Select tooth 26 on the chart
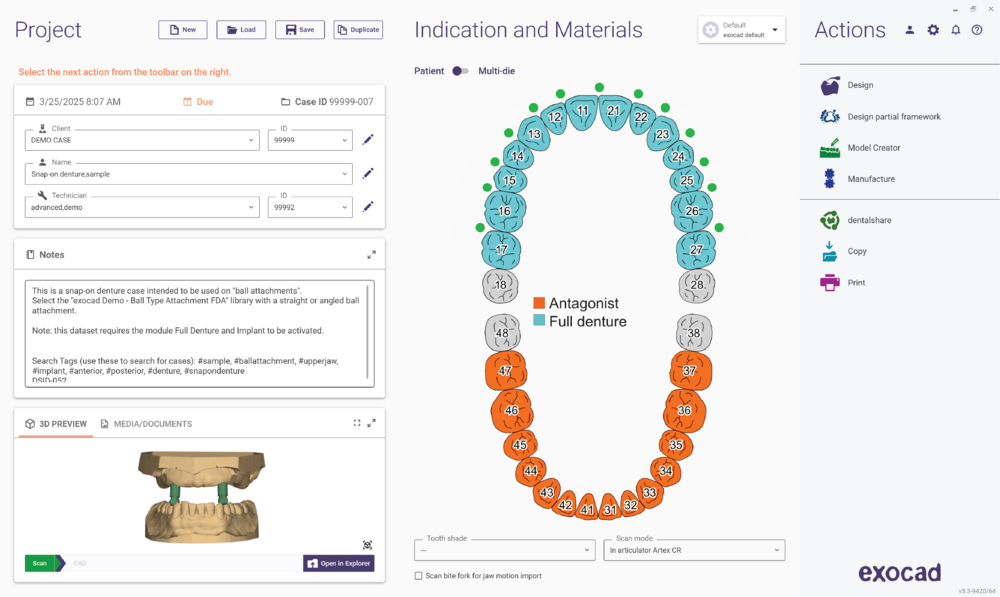Image resolution: width=1000 pixels, height=597 pixels. point(692,210)
